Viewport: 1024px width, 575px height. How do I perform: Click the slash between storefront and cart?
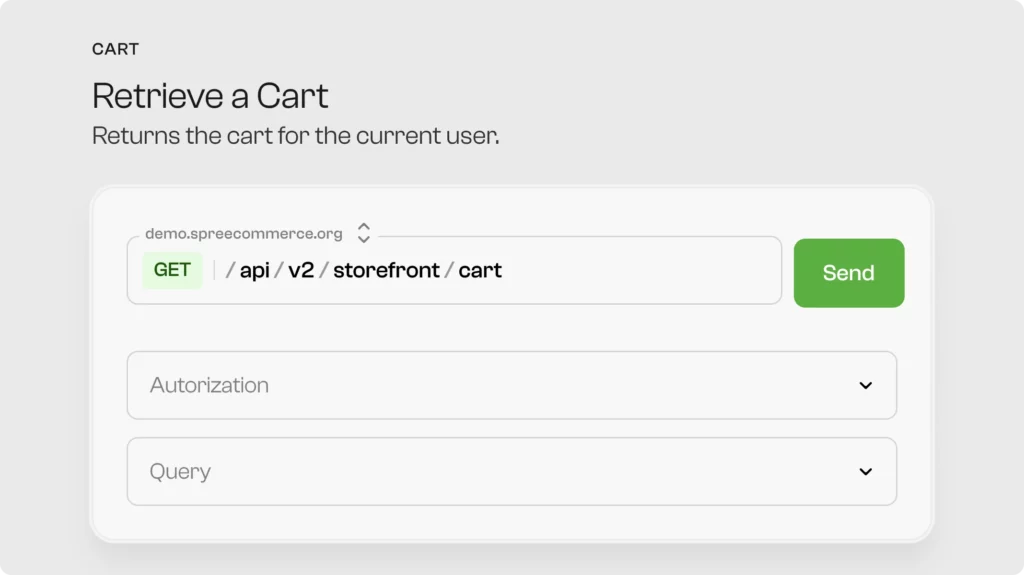pos(449,270)
